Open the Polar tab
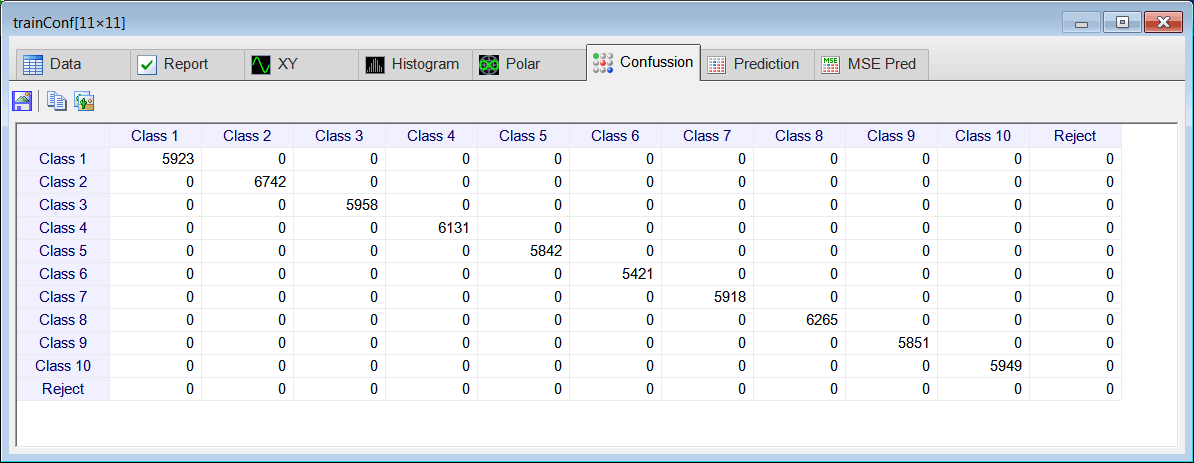Image resolution: width=1194 pixels, height=463 pixels. click(529, 65)
